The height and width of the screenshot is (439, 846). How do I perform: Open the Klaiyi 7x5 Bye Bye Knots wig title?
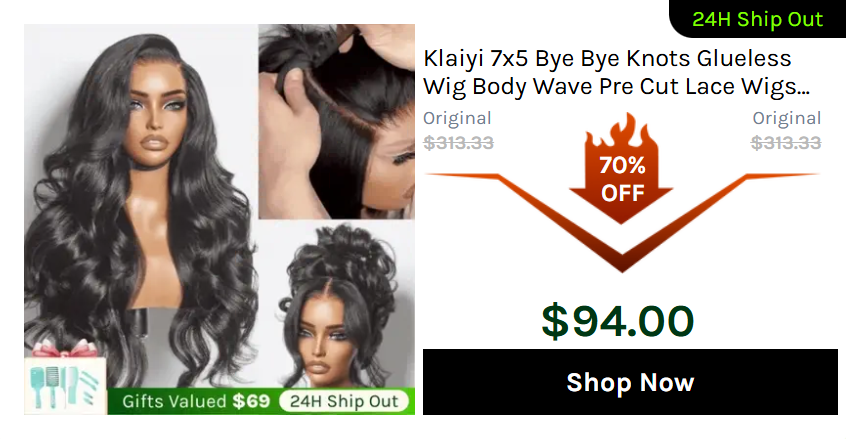617,72
